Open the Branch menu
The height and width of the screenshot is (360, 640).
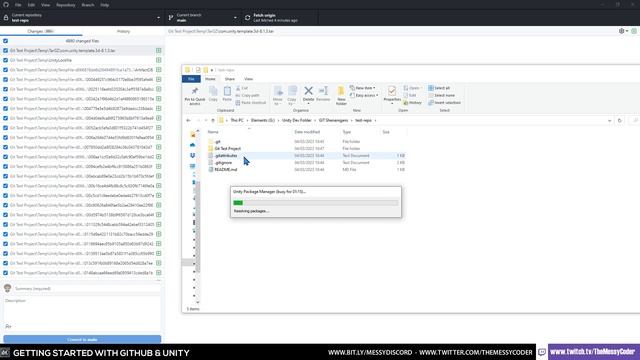click(x=88, y=5)
